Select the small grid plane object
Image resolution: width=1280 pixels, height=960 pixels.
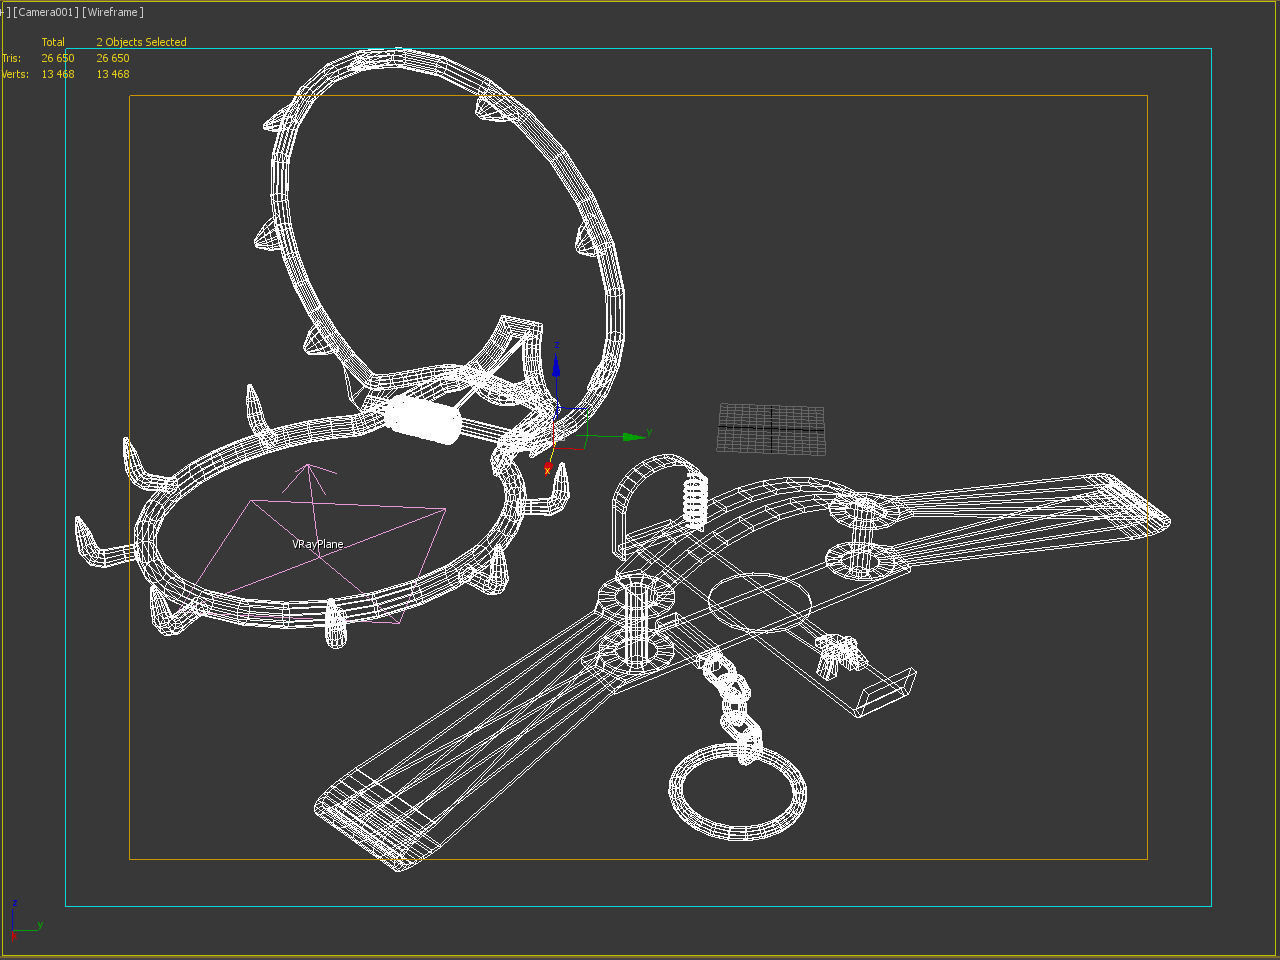tap(771, 427)
